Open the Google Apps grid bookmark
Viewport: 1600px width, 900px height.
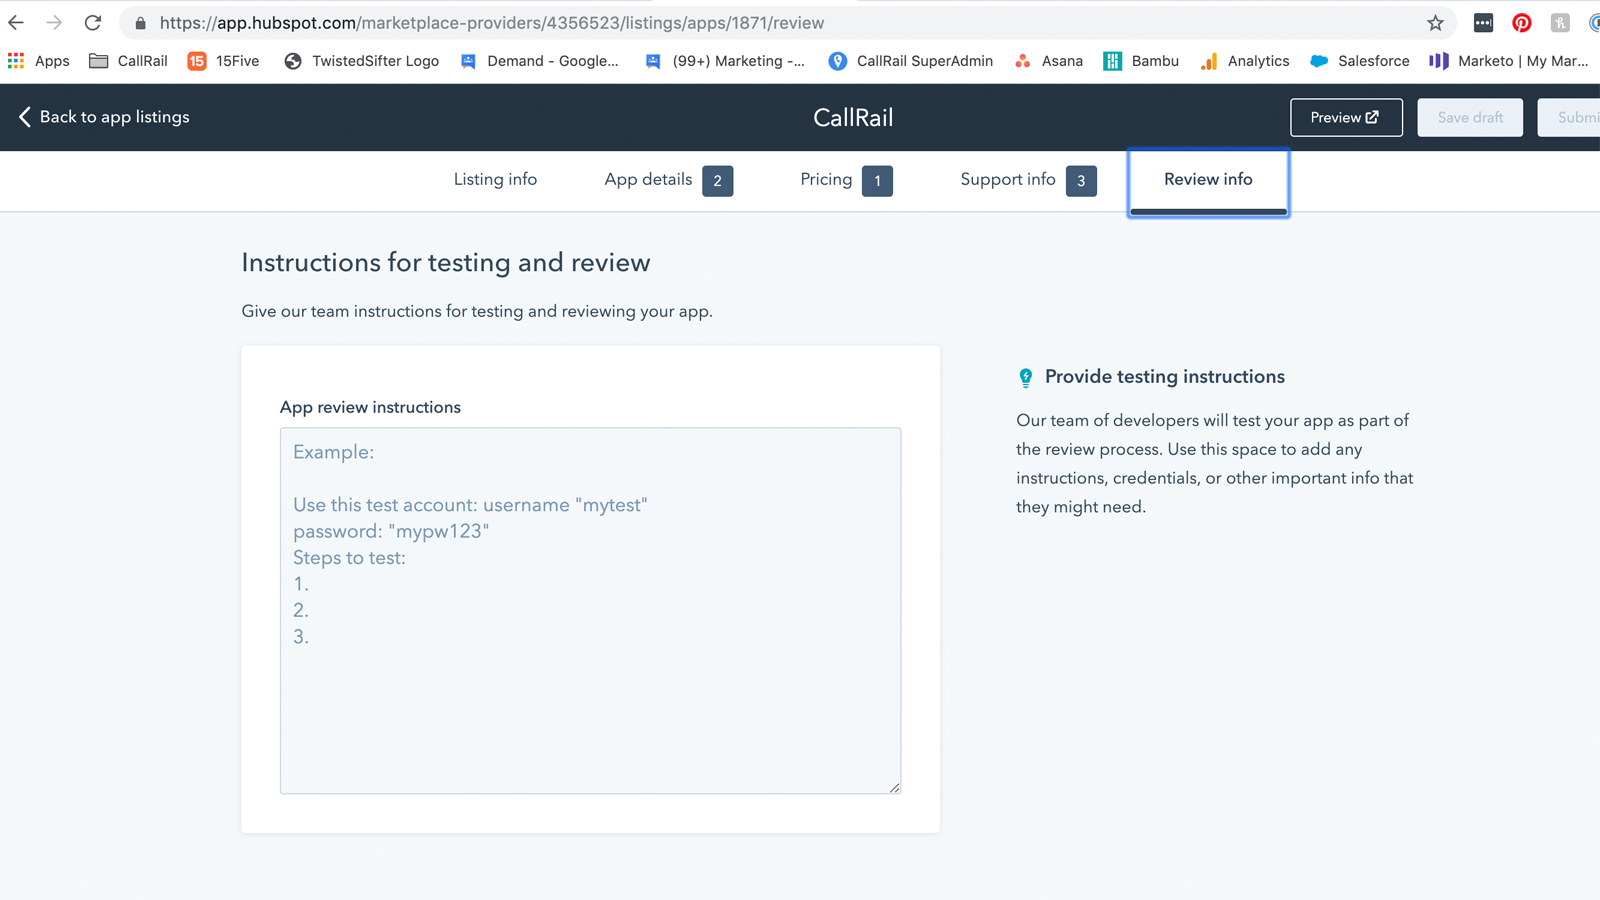(x=16, y=61)
